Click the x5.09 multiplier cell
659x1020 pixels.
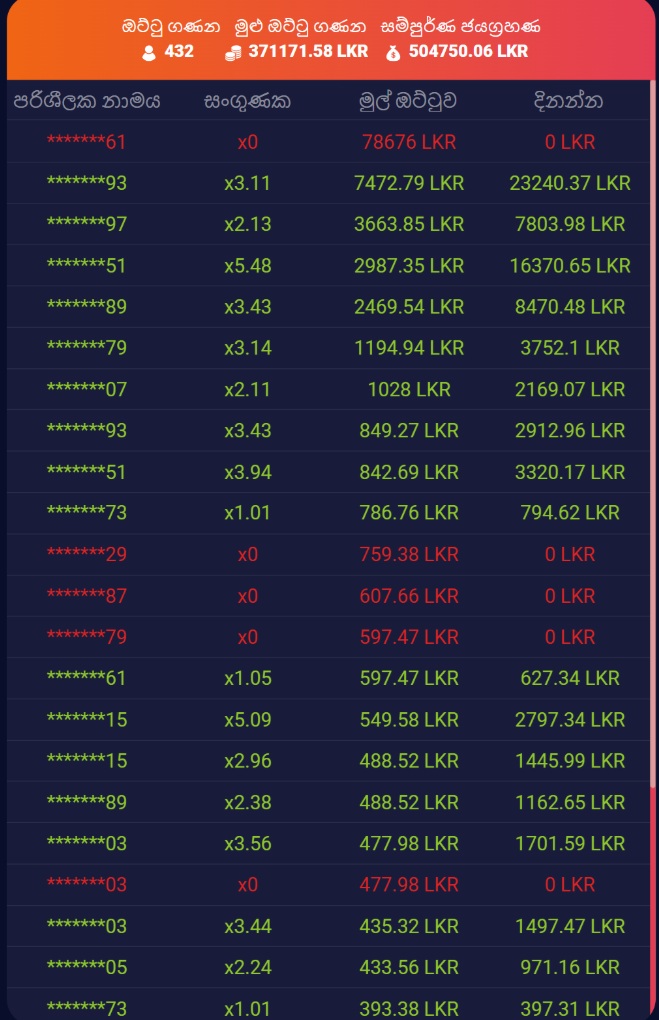pos(247,720)
